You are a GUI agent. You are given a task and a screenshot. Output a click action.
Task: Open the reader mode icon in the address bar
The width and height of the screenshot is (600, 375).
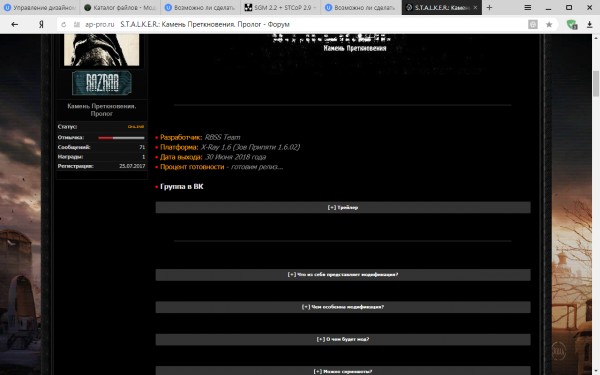coord(533,24)
